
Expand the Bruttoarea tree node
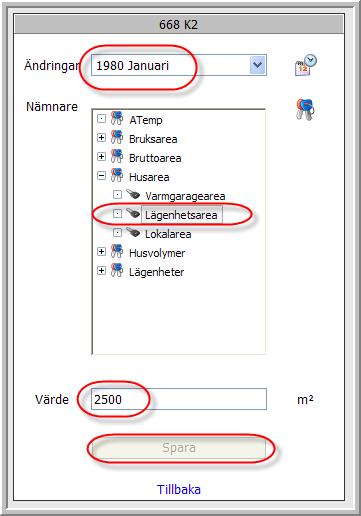click(101, 157)
